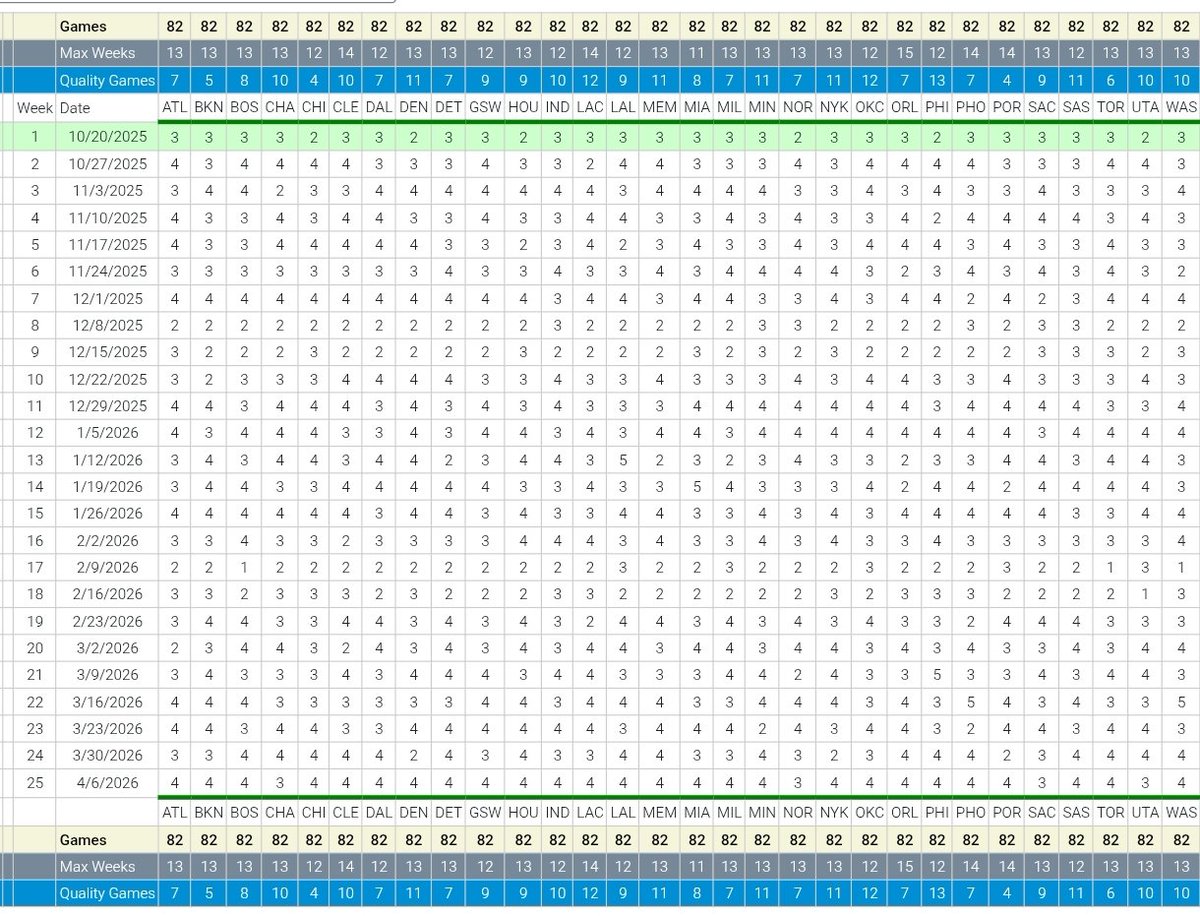Click week number 25 in the Week column
This screenshot has height=916, width=1200.
pos(35,782)
